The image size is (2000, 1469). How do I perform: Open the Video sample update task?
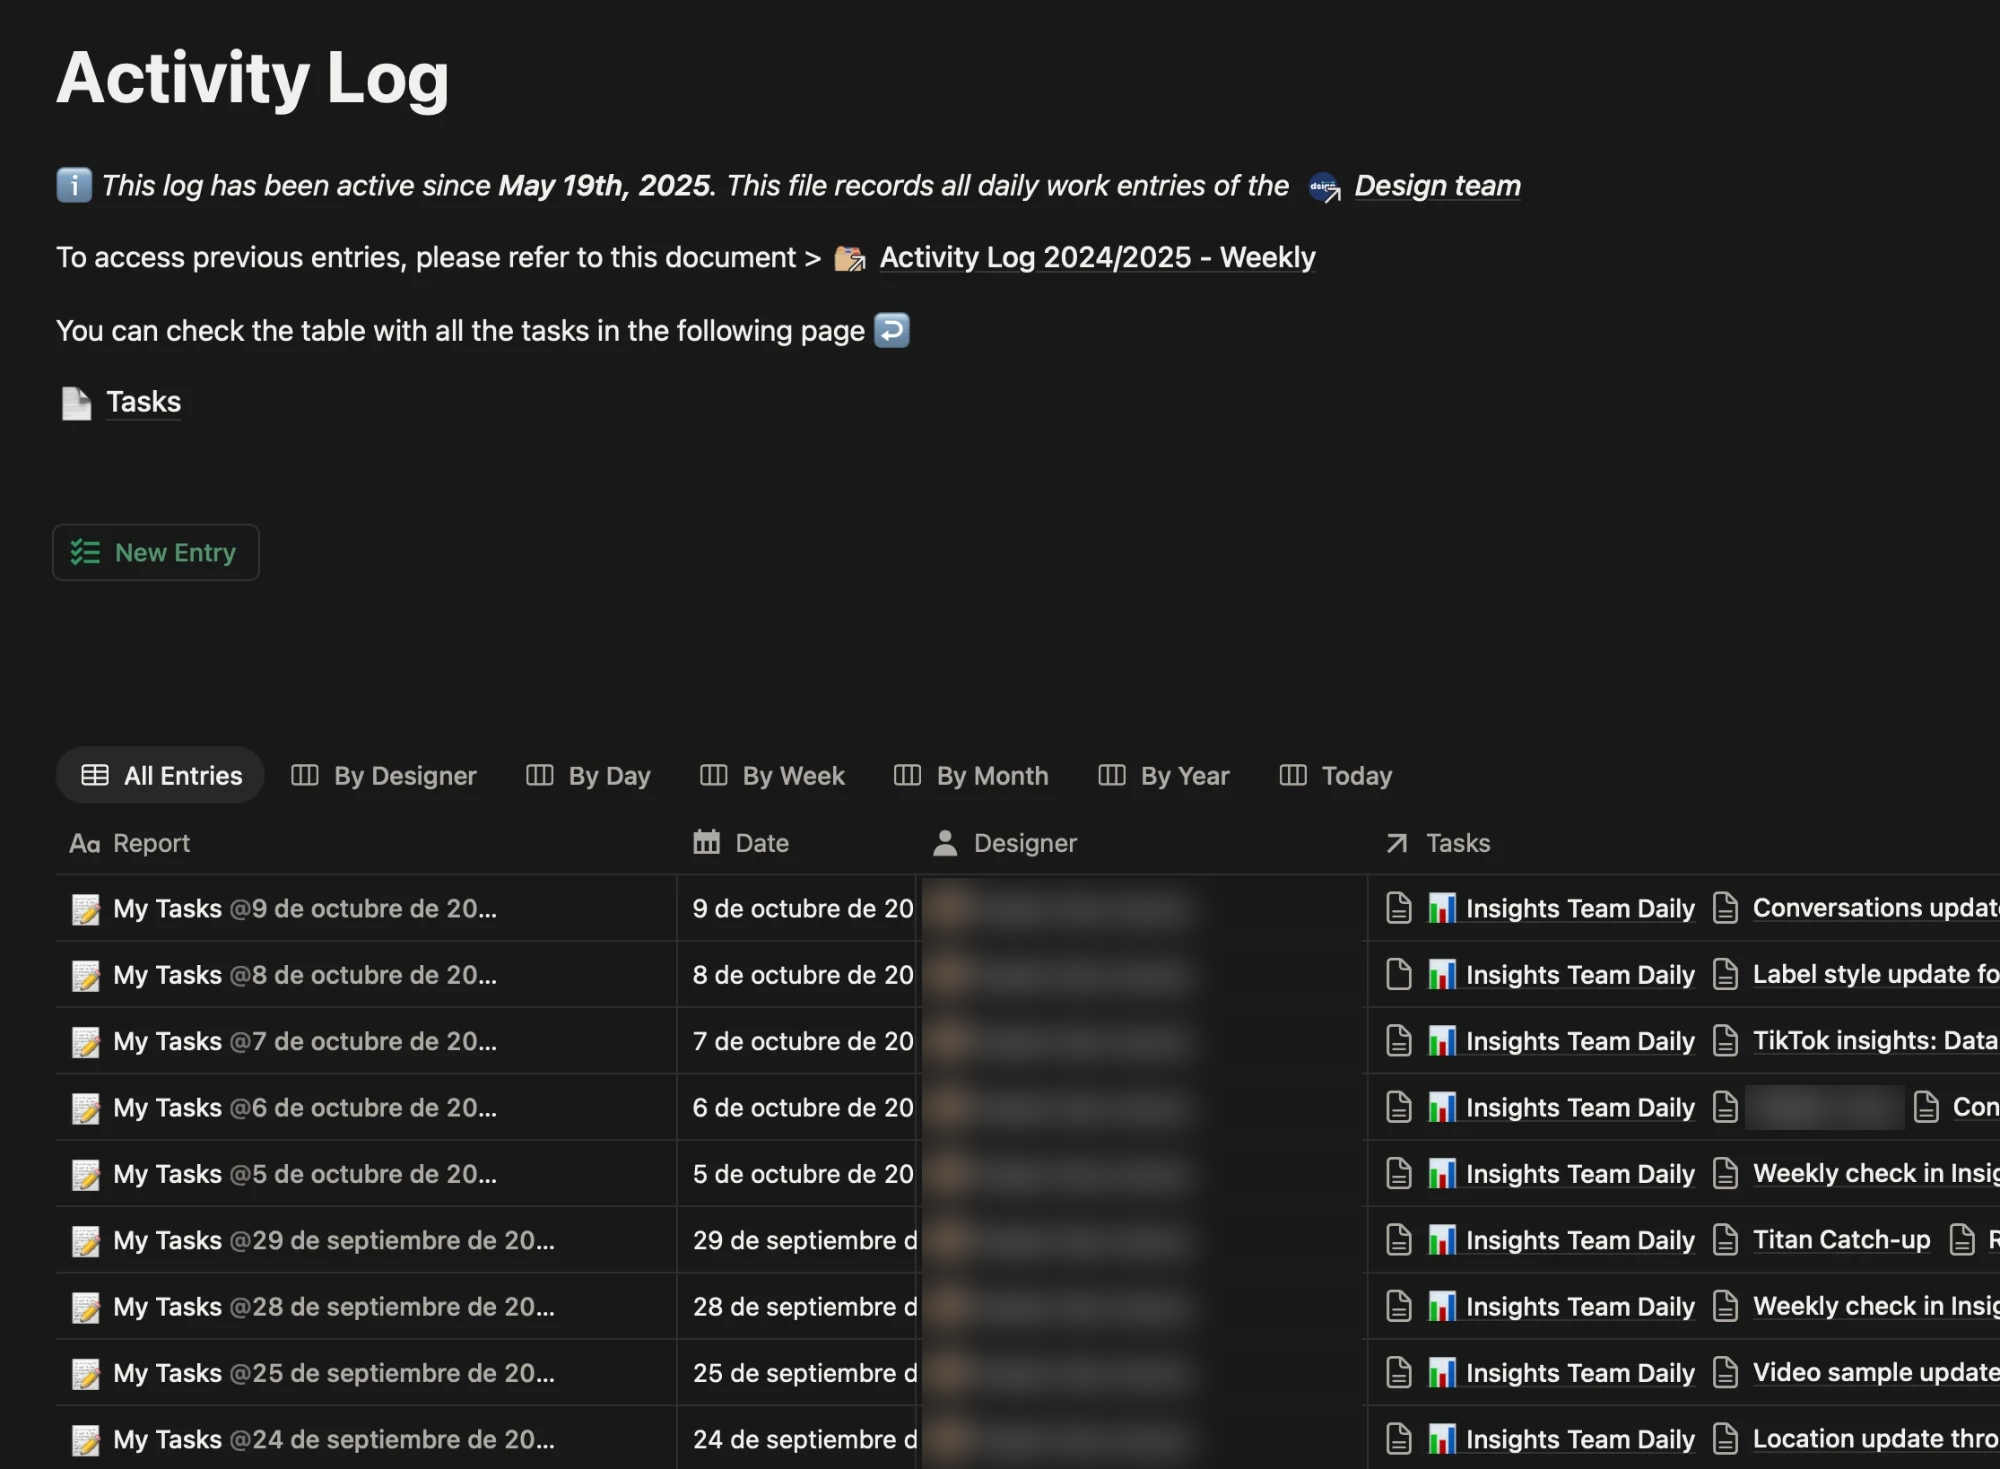coord(1875,1373)
